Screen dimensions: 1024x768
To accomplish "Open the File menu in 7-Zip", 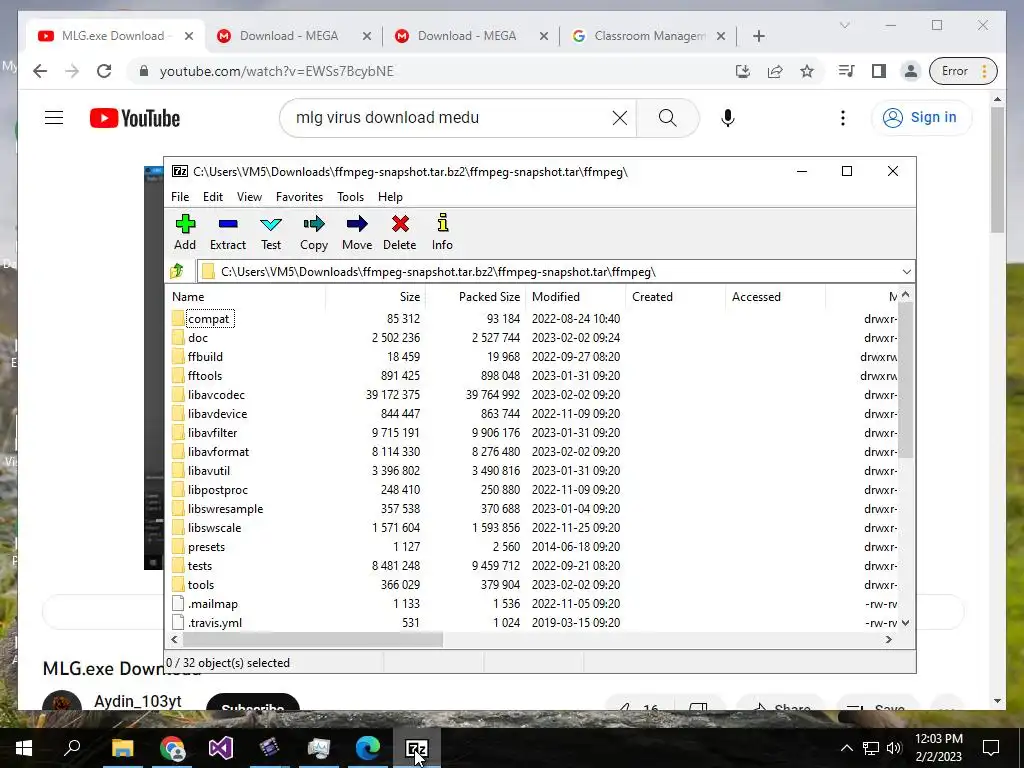I will click(x=180, y=197).
